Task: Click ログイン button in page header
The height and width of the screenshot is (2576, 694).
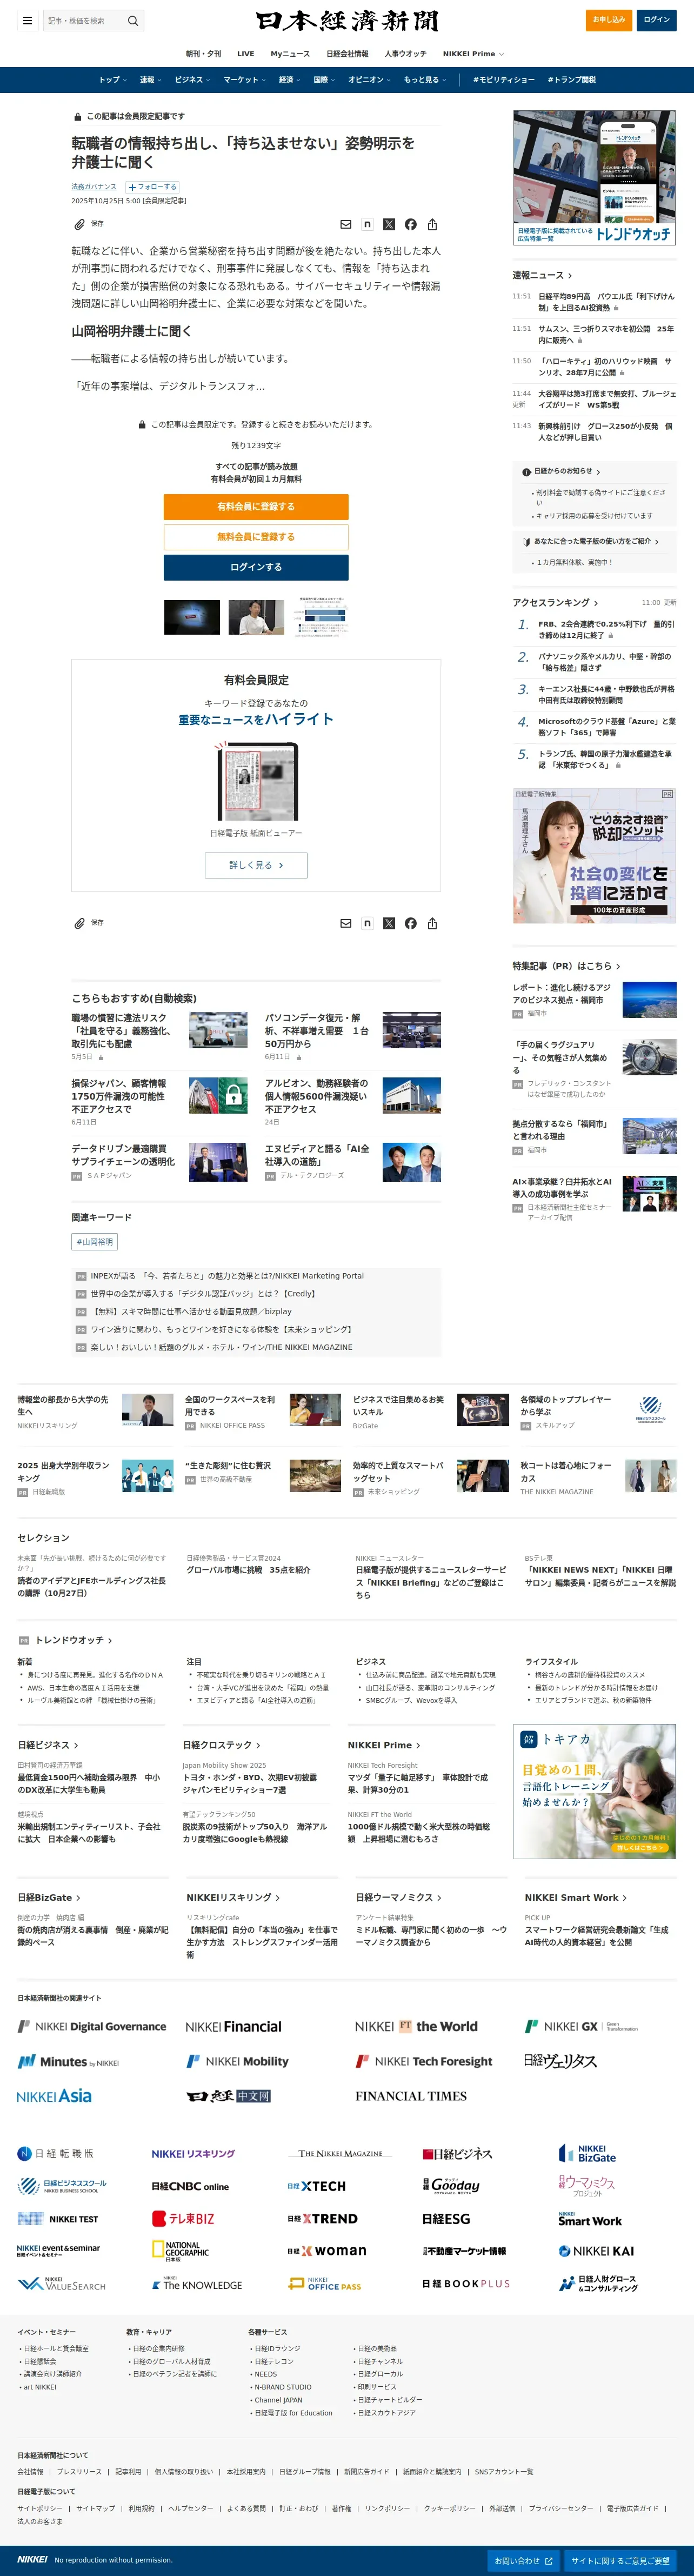Action: [x=657, y=20]
